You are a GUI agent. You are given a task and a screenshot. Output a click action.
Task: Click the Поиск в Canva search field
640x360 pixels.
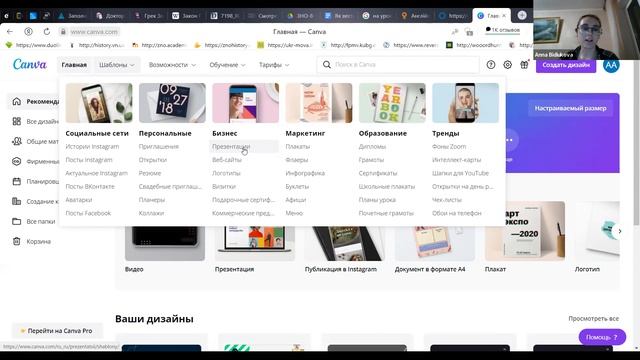pos(398,64)
